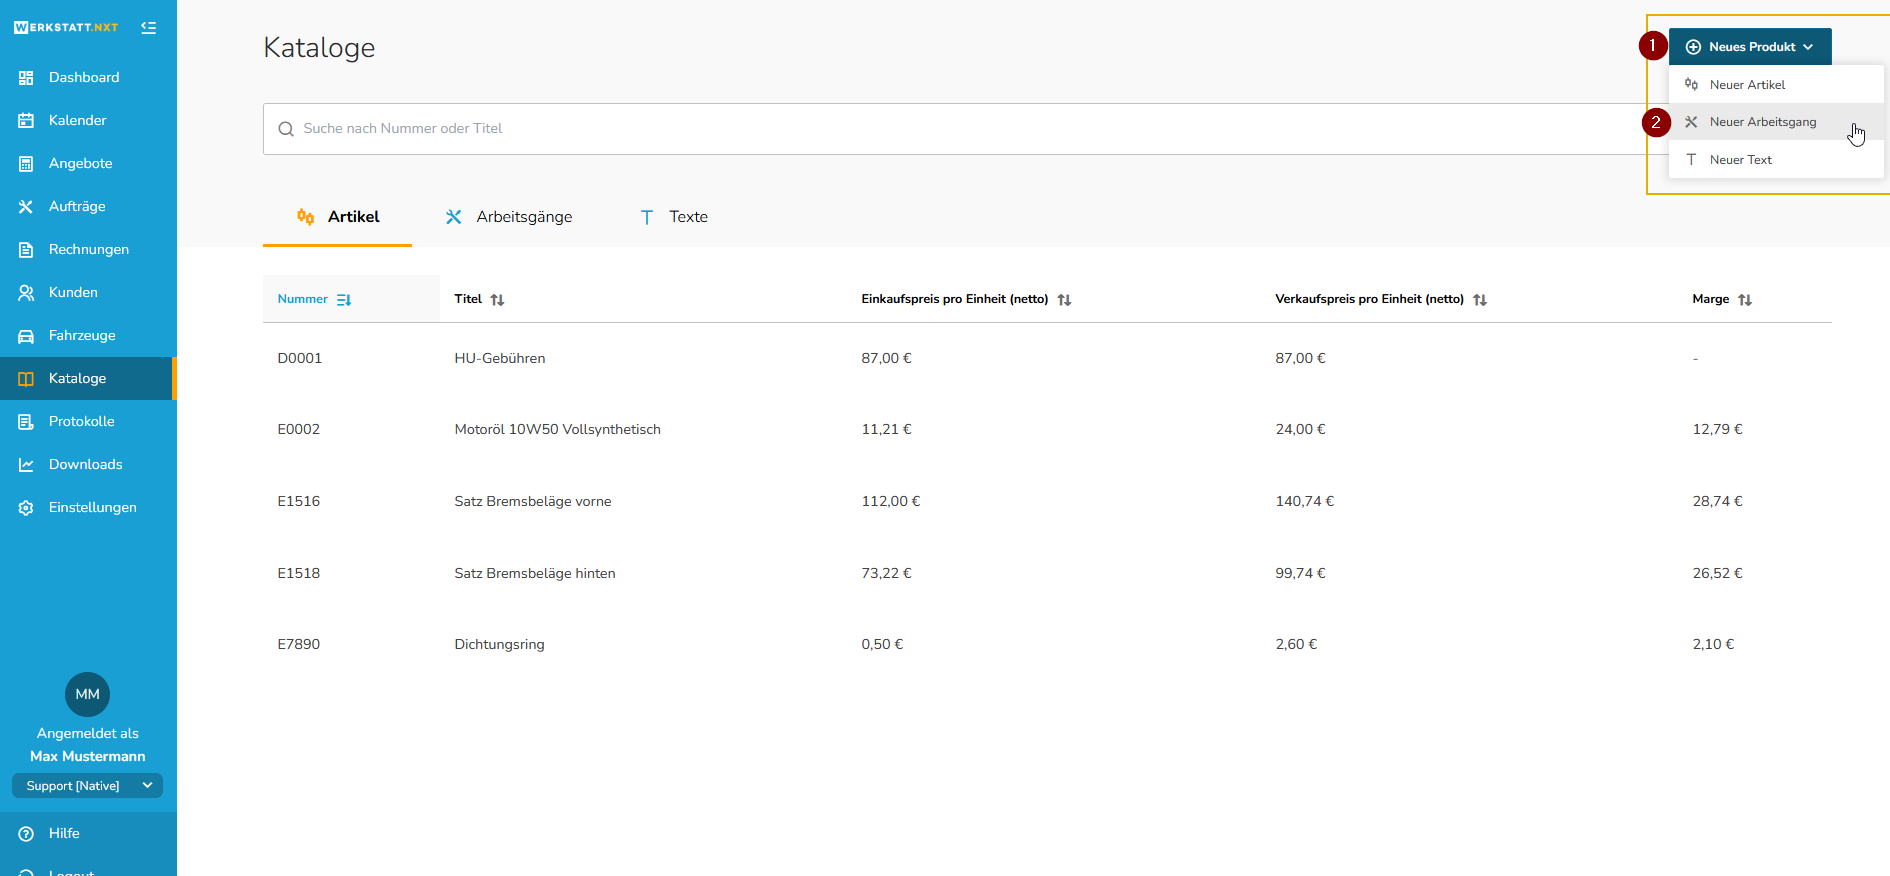This screenshot has width=1890, height=876.
Task: Collapse the sidebar with the menu toggle icon
Action: [x=149, y=28]
